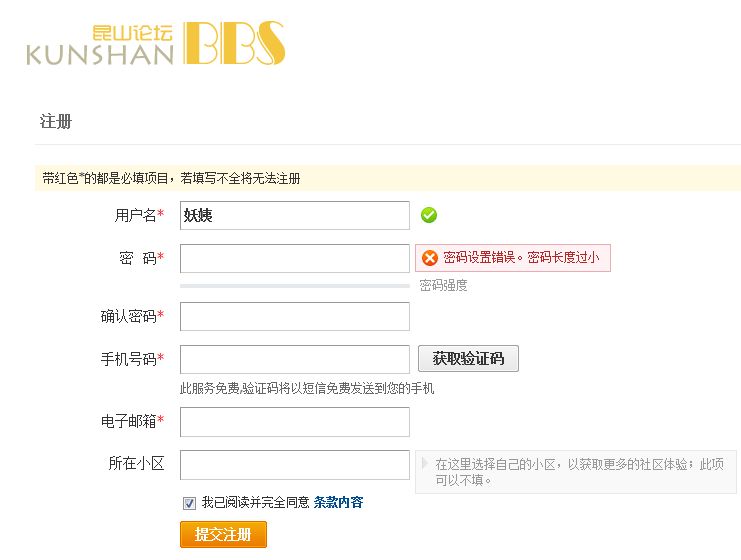Screen dimensions: 741x560
Task: Click the 提交注册 submit button
Action: 223,534
